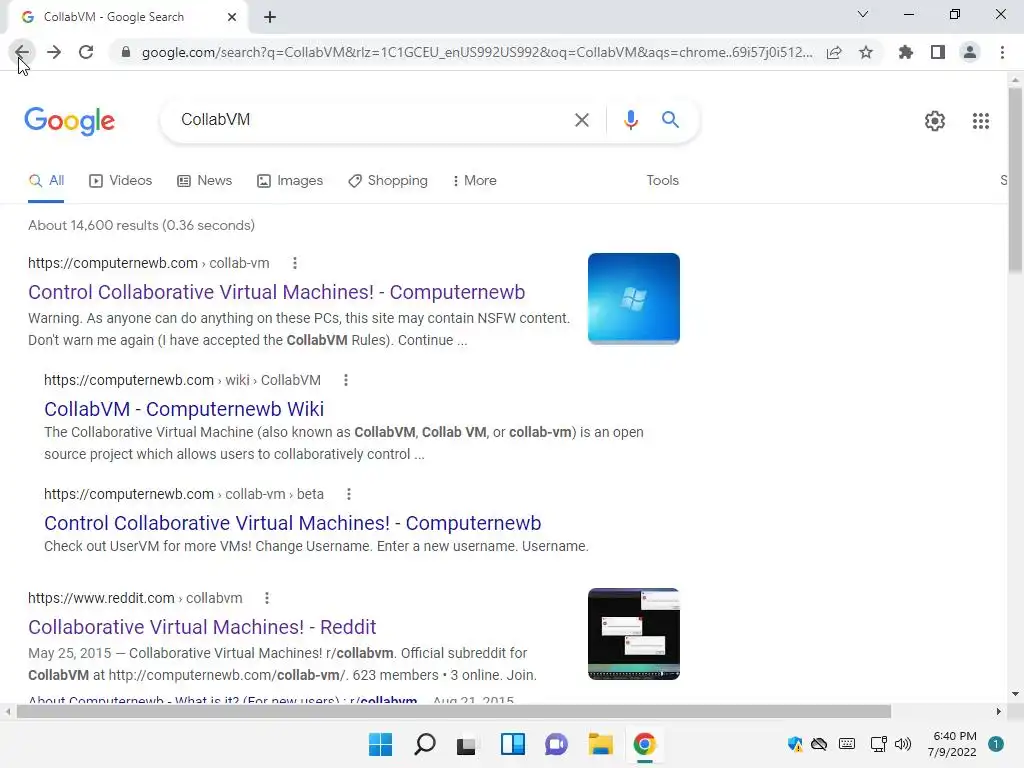1024x768 pixels.
Task: Open Chrome profile avatar
Action: tap(970, 52)
